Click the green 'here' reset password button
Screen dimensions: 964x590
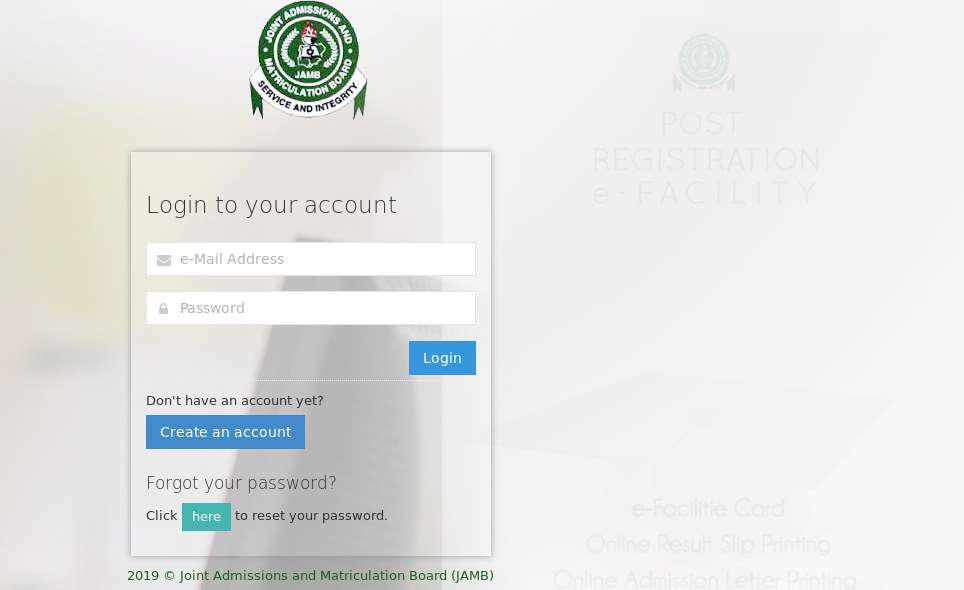point(207,517)
